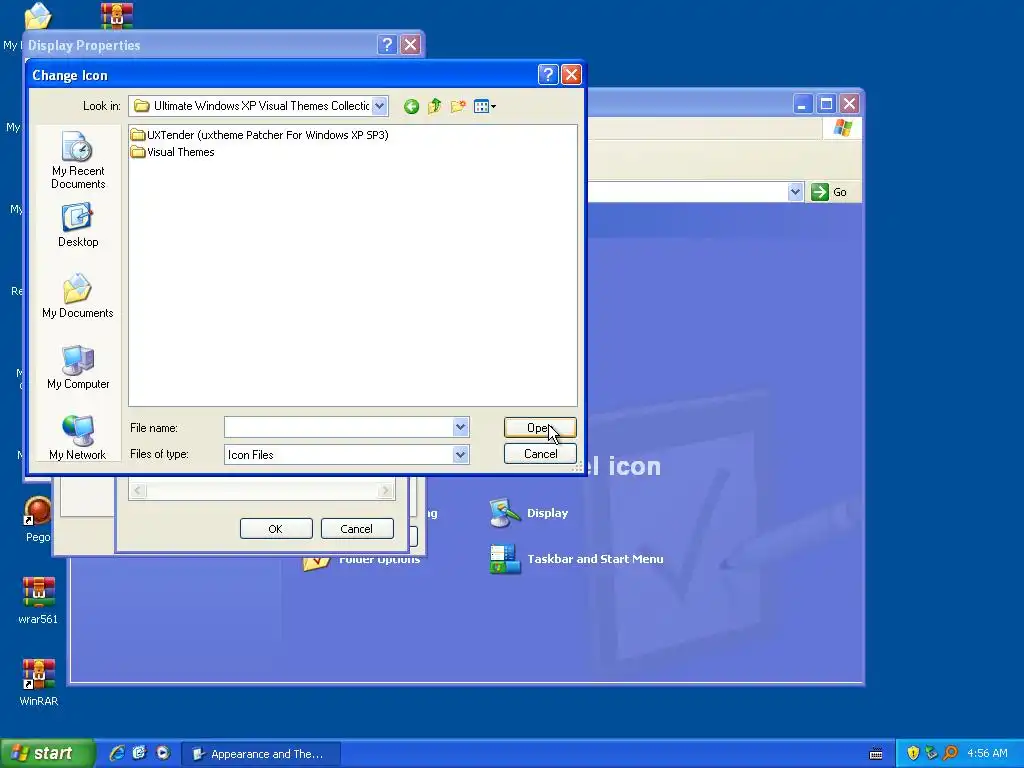
Task: Open the Start menu
Action: 47,753
